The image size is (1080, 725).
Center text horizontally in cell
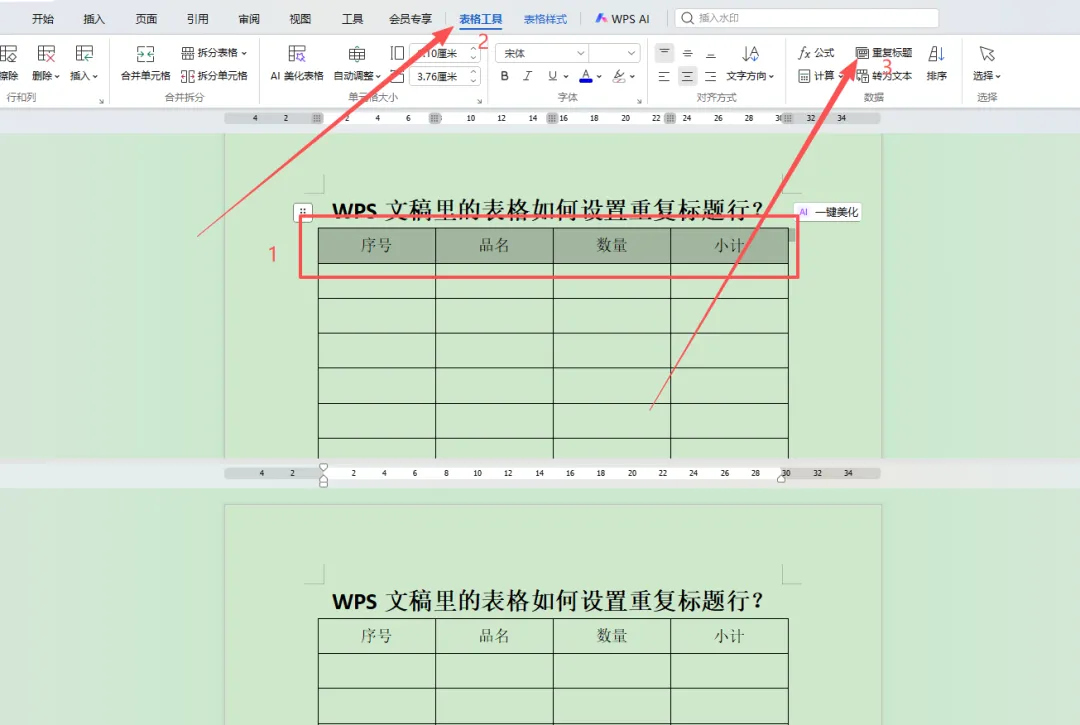[x=687, y=76]
